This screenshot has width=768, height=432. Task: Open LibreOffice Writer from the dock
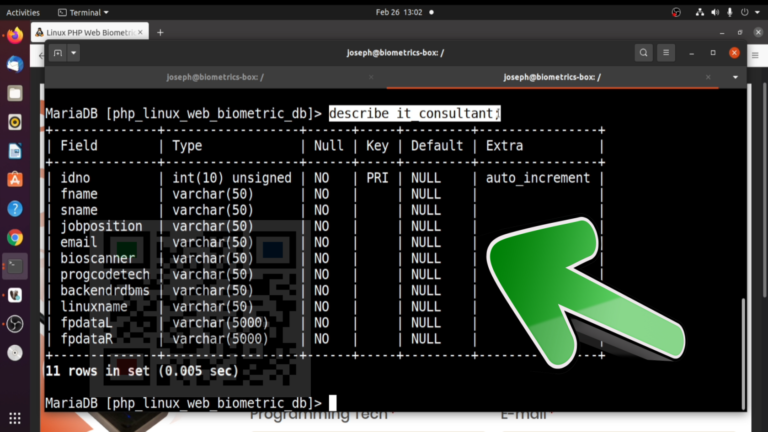coord(15,151)
